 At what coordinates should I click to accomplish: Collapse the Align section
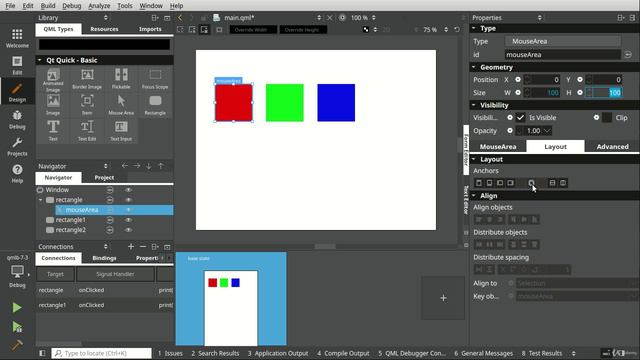474,196
